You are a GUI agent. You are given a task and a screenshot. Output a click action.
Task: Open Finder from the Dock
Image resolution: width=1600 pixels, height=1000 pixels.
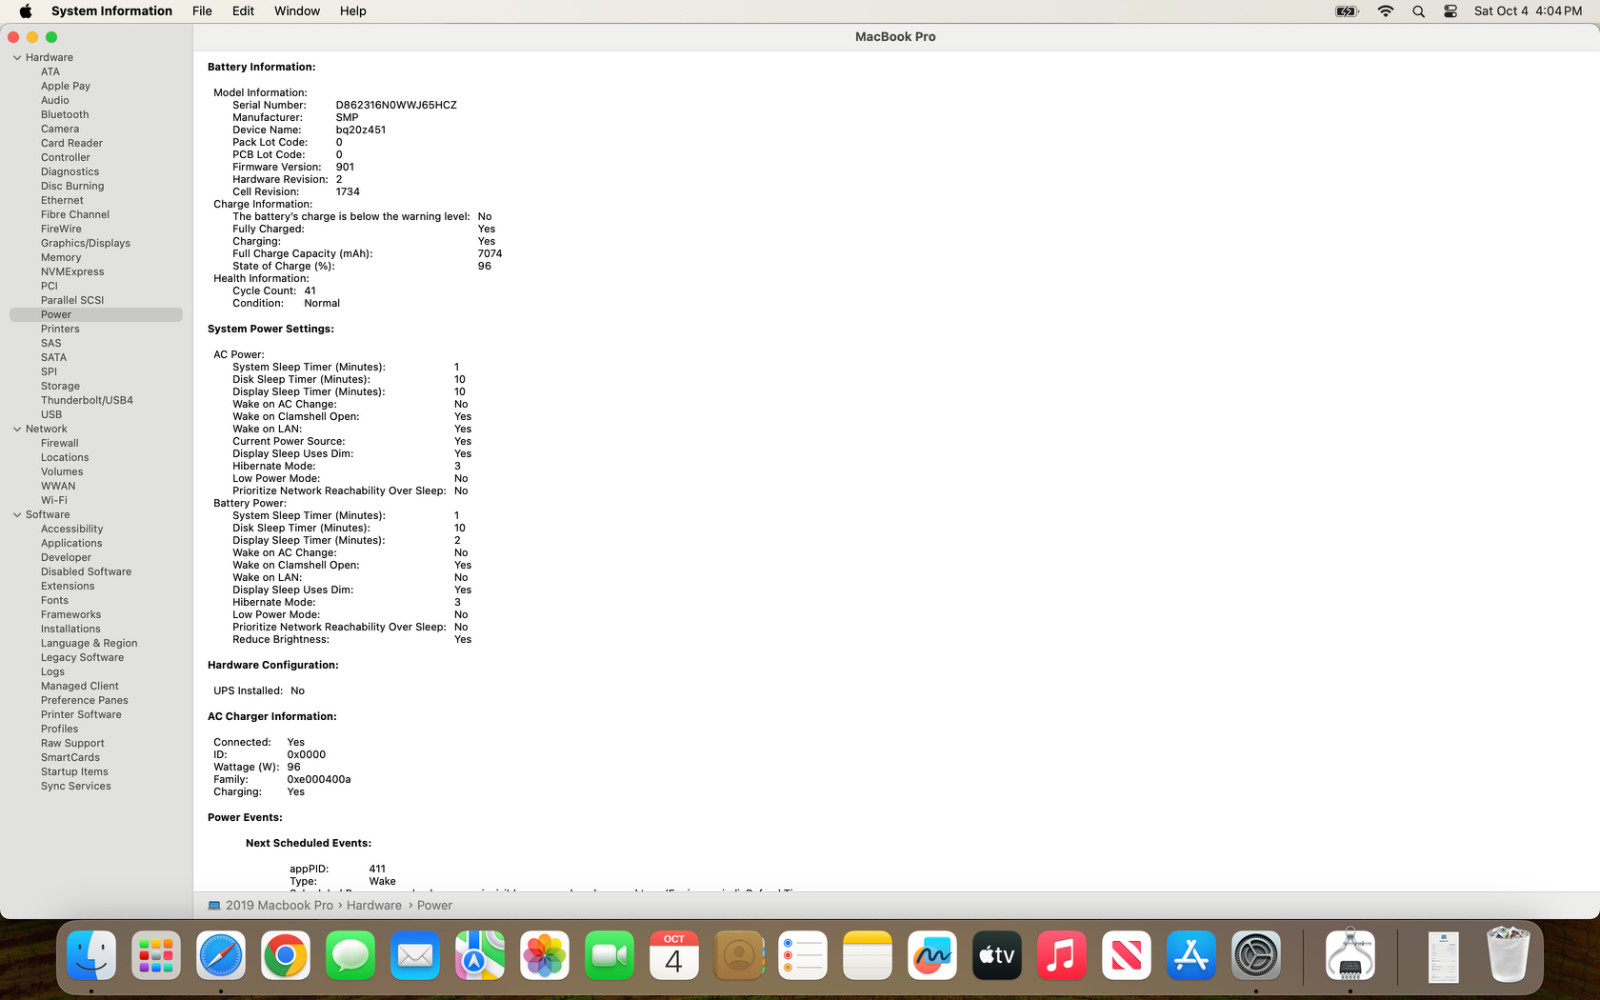91,955
